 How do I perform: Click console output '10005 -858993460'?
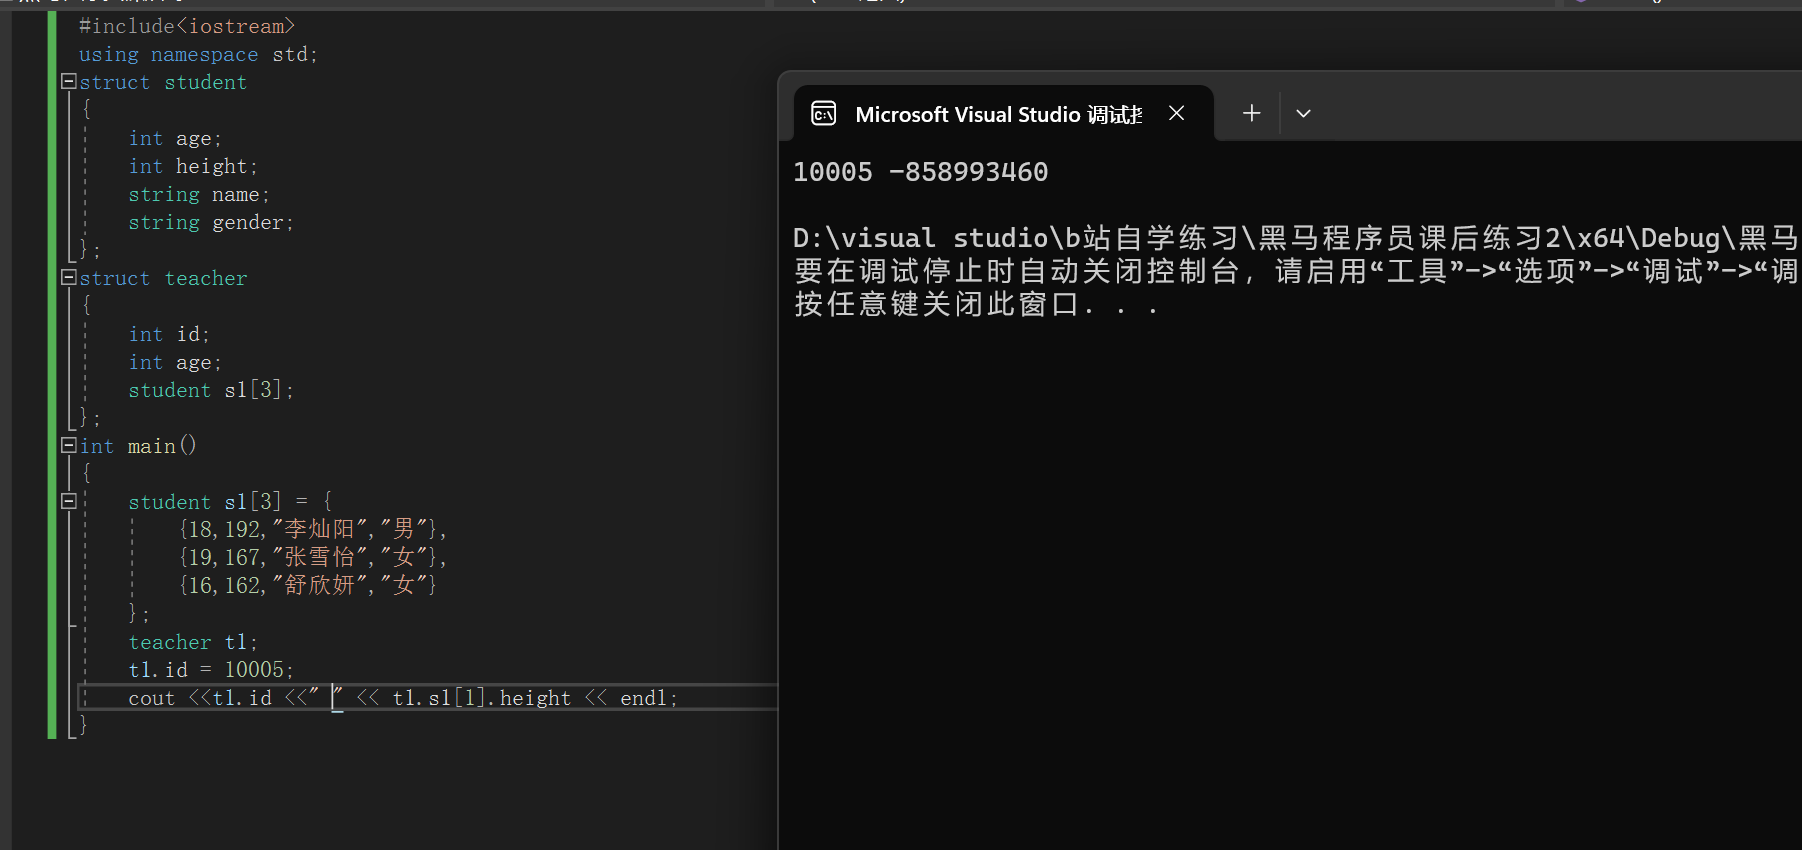[921, 172]
